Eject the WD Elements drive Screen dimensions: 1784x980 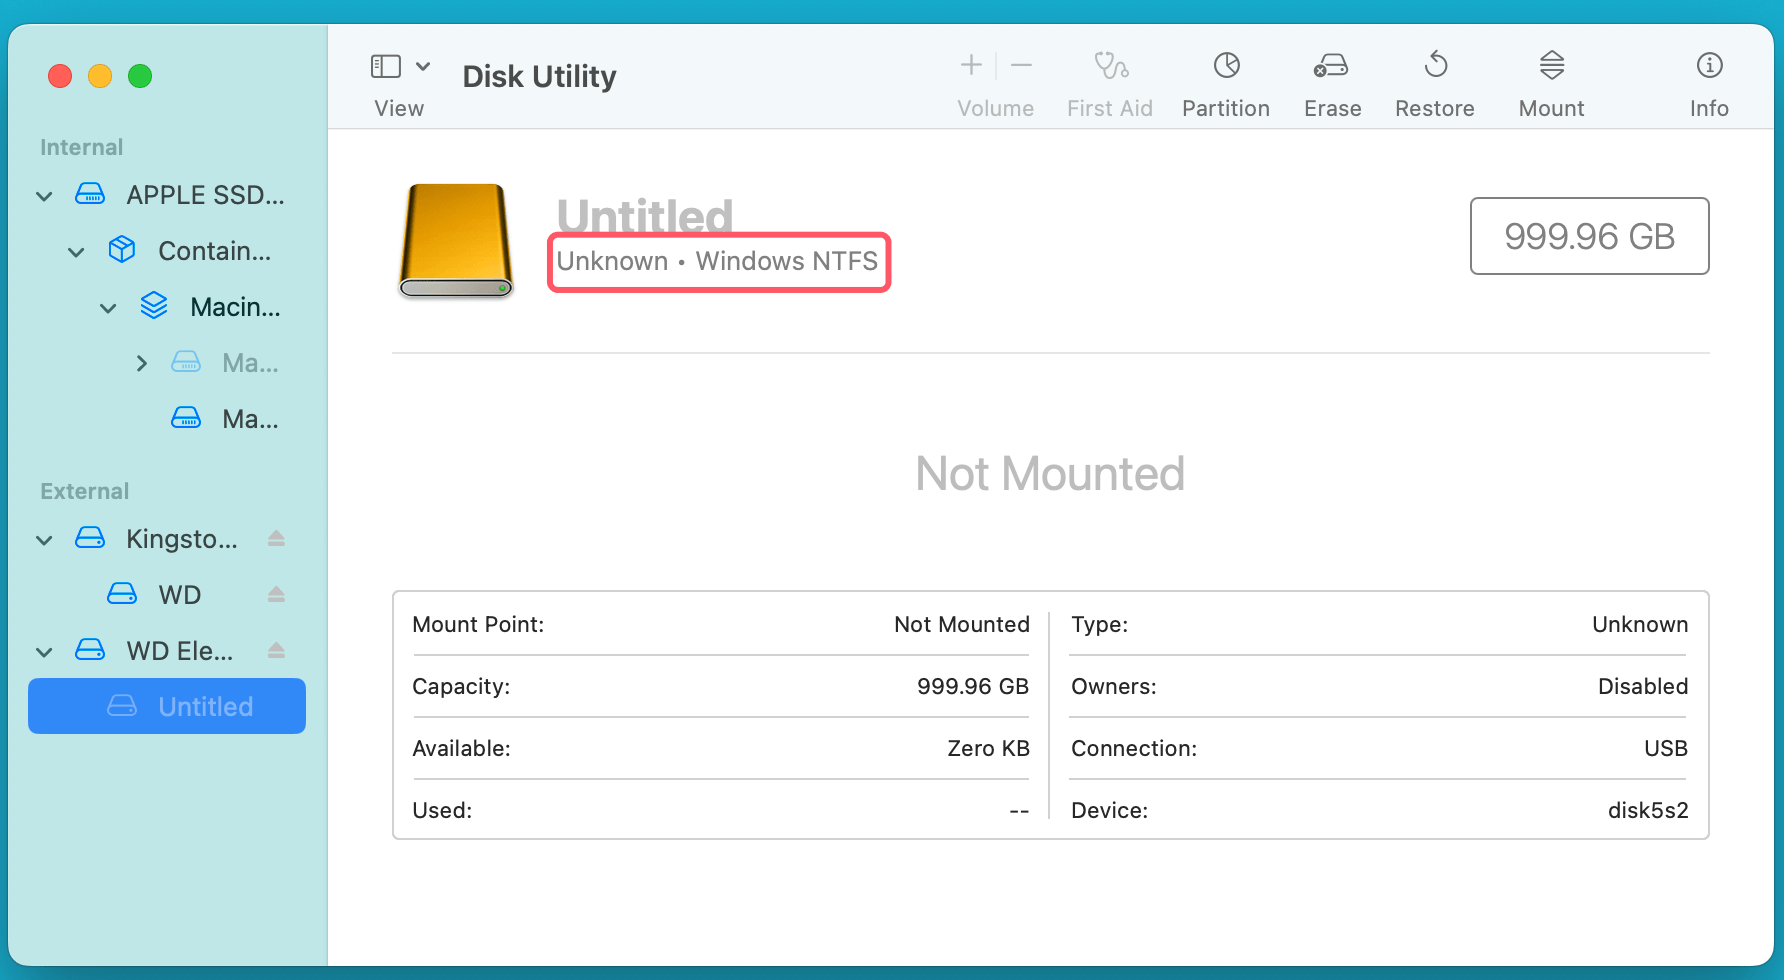pos(275,650)
